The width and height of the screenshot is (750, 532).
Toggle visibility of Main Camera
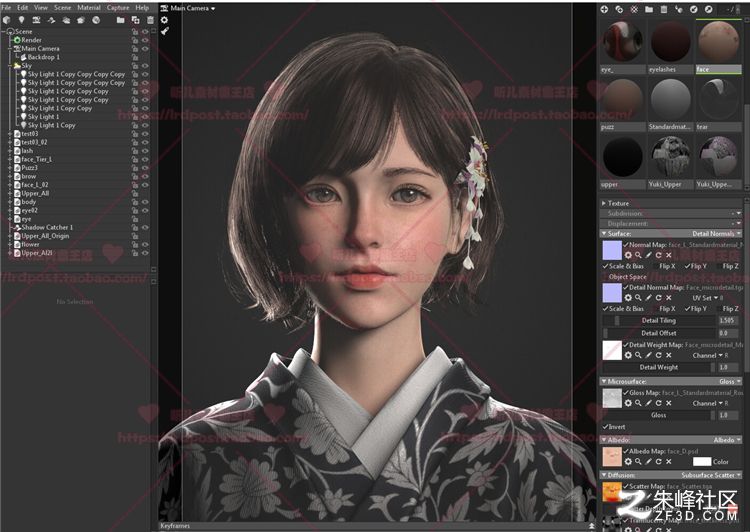point(145,49)
